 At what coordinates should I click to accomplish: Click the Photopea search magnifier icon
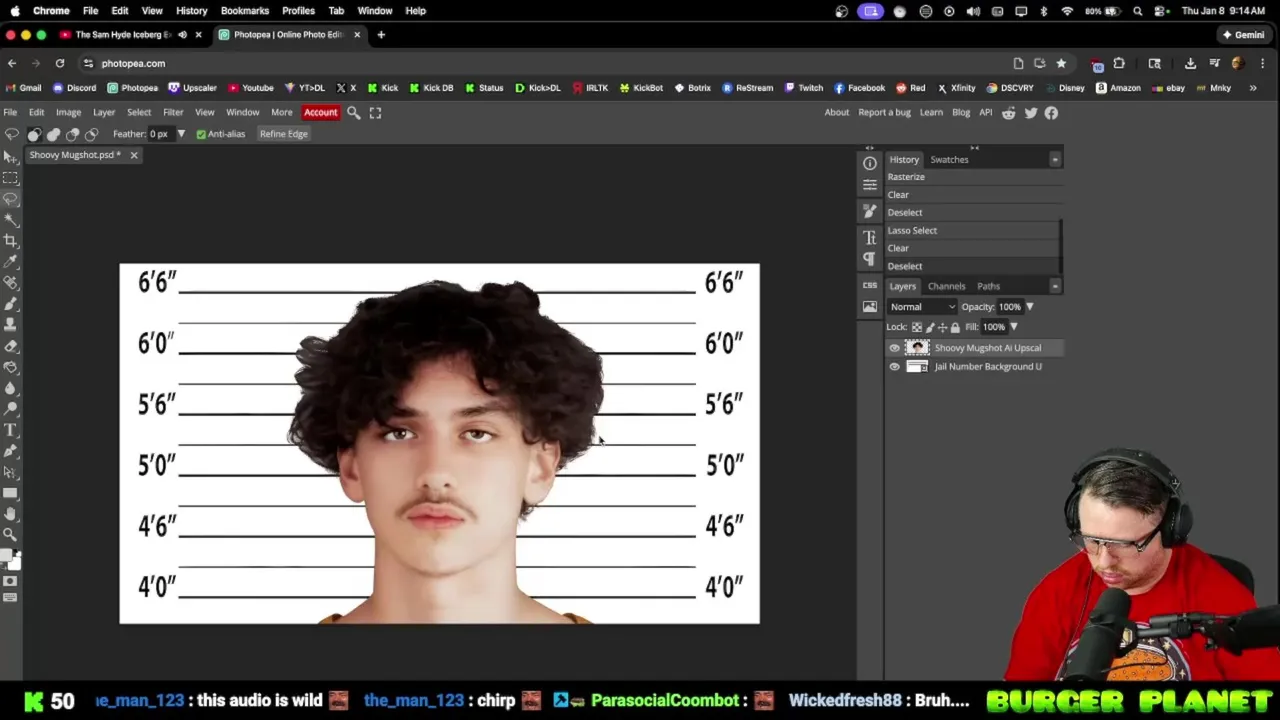tap(354, 113)
